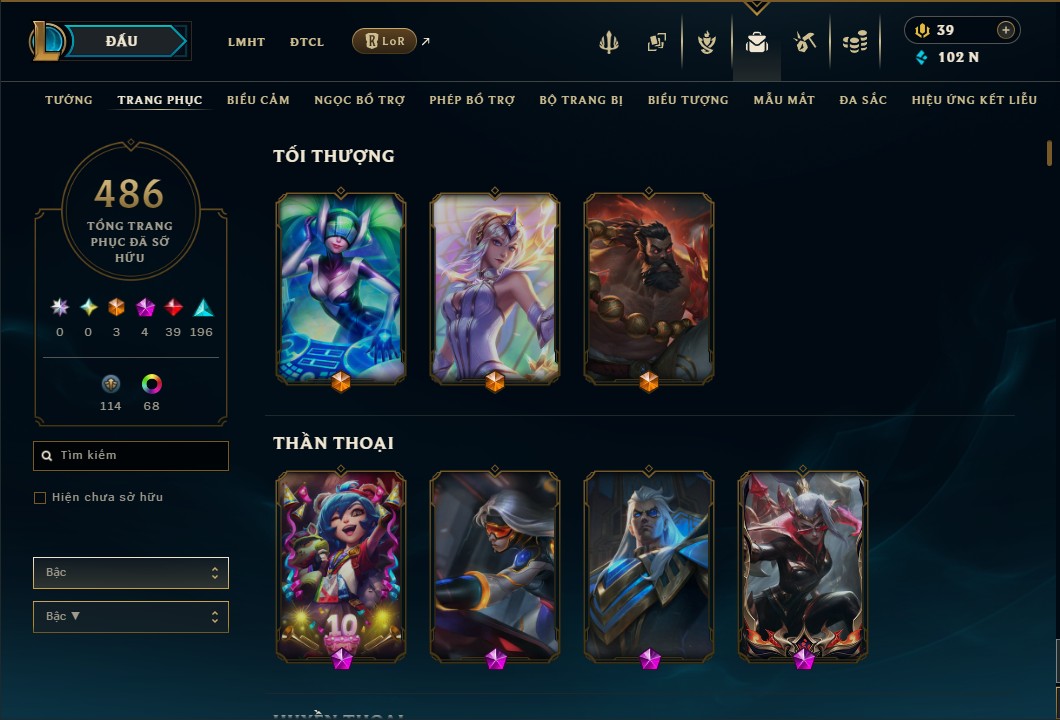Image resolution: width=1060 pixels, height=720 pixels.
Task: Click the 'Tìm kiếm' search field
Action: pos(130,456)
